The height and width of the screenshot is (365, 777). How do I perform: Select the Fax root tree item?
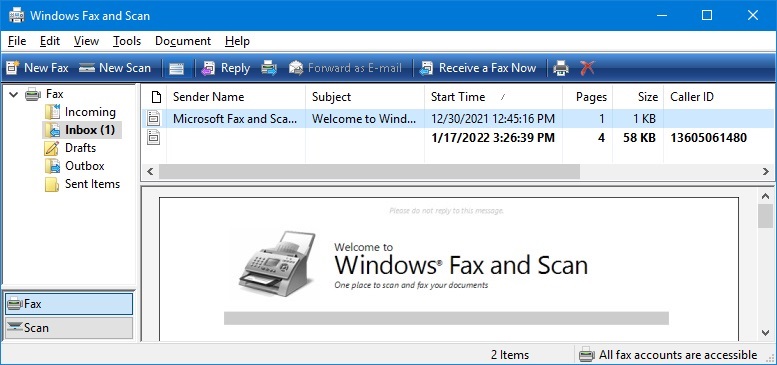click(55, 94)
